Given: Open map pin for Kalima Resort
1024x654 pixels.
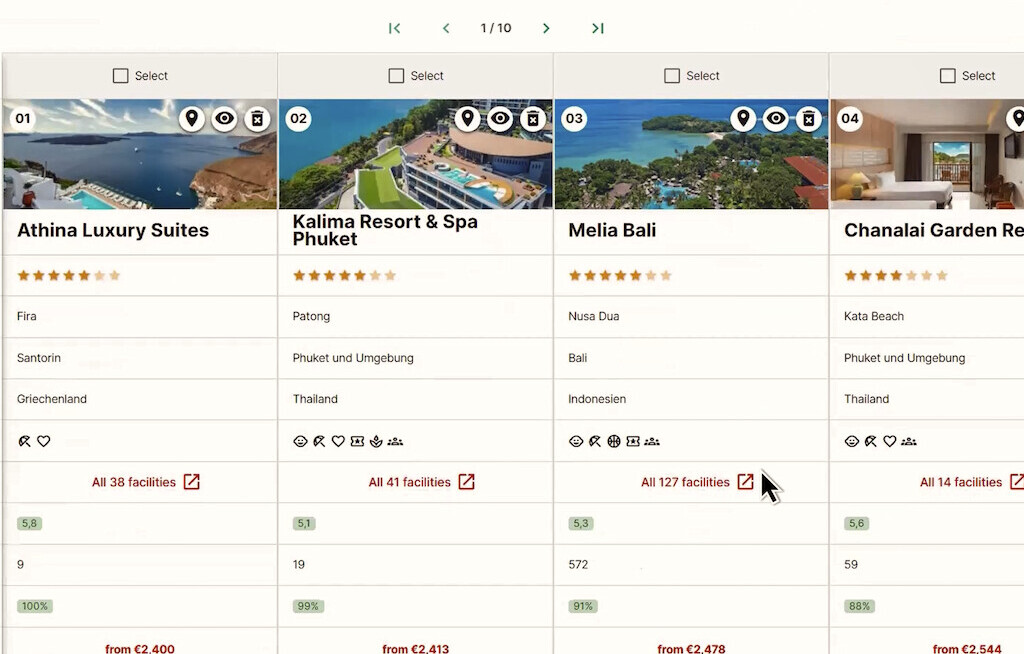Looking at the screenshot, I should [x=467, y=119].
